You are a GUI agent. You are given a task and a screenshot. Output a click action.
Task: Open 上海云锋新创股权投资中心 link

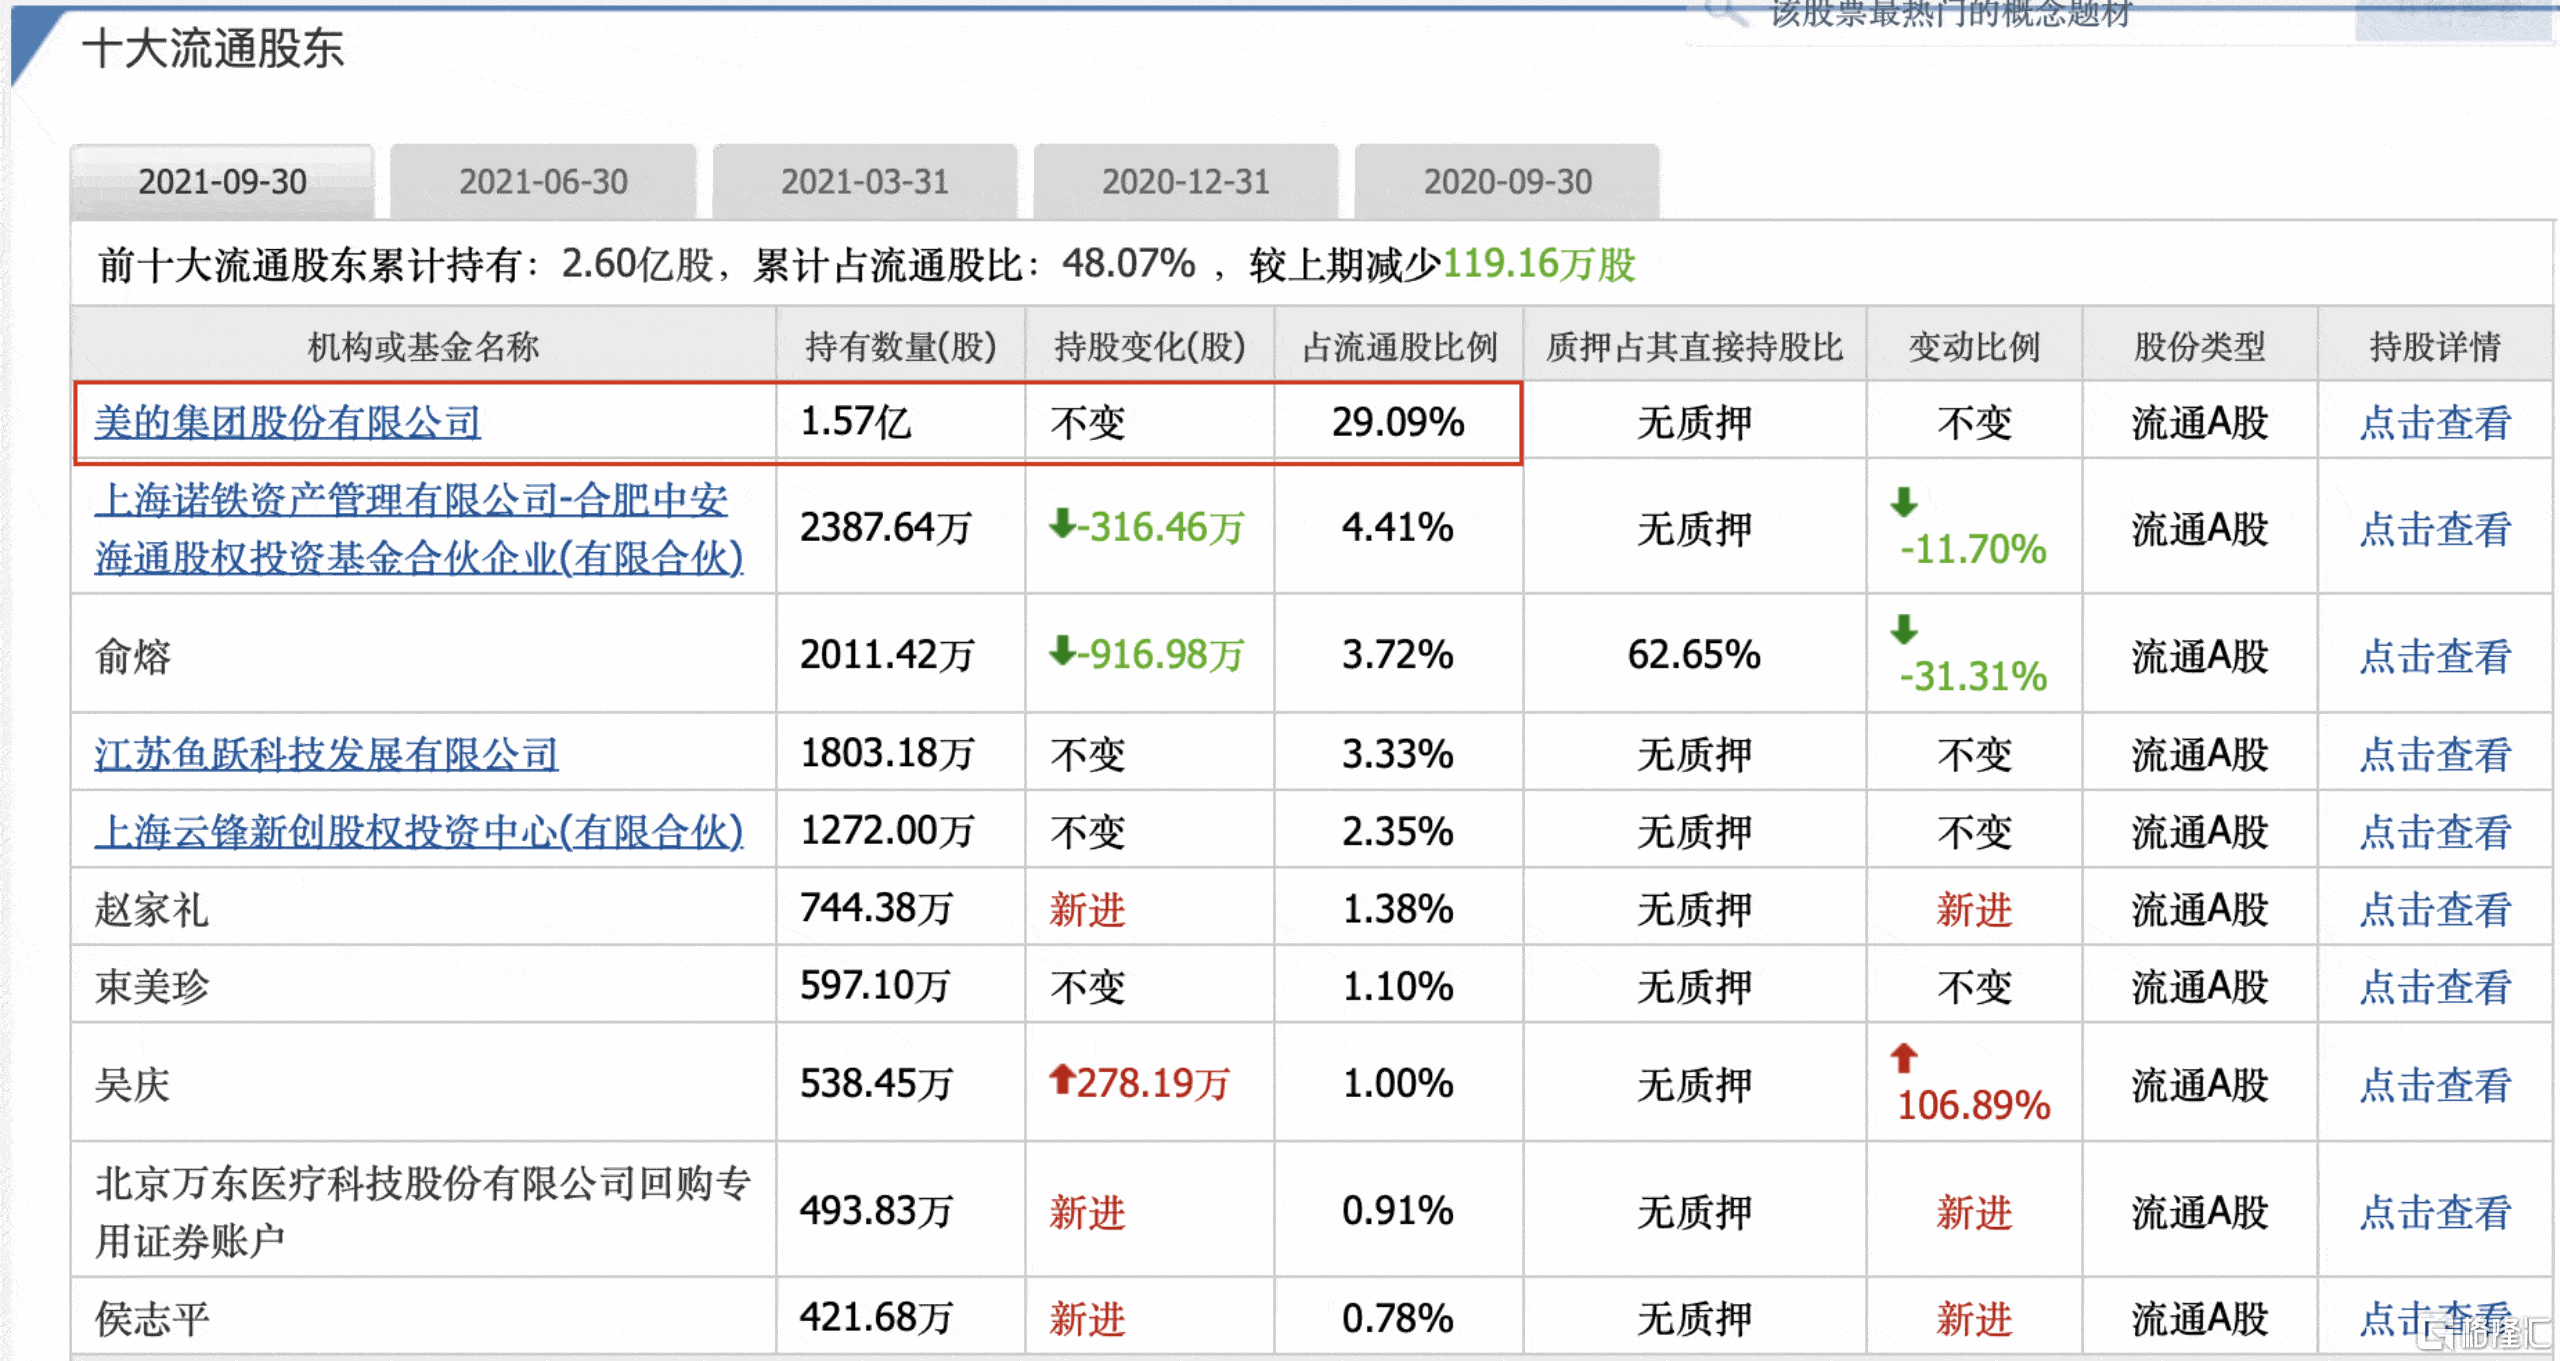coord(418,831)
